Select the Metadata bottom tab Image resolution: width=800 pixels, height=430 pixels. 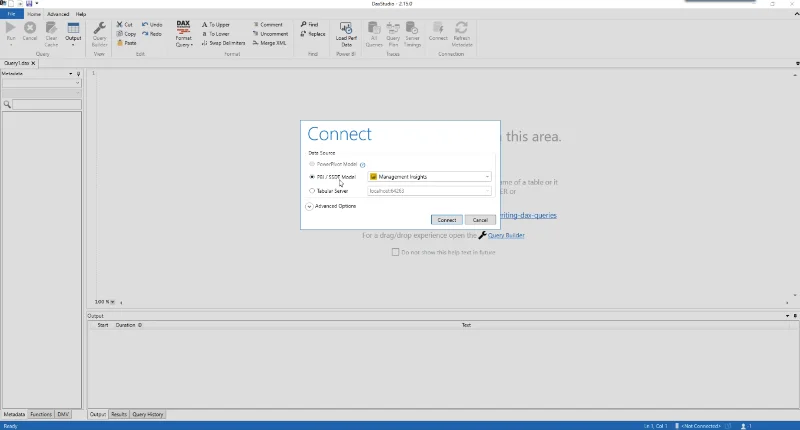[14, 414]
